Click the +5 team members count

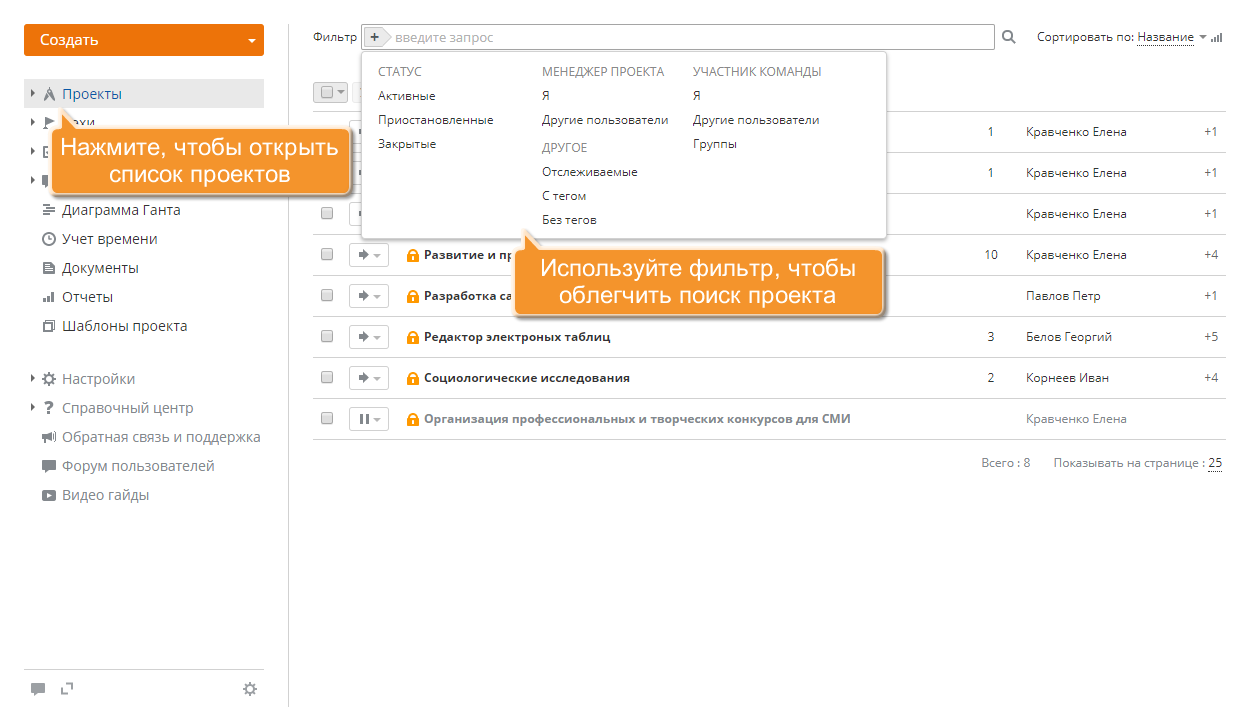1211,337
